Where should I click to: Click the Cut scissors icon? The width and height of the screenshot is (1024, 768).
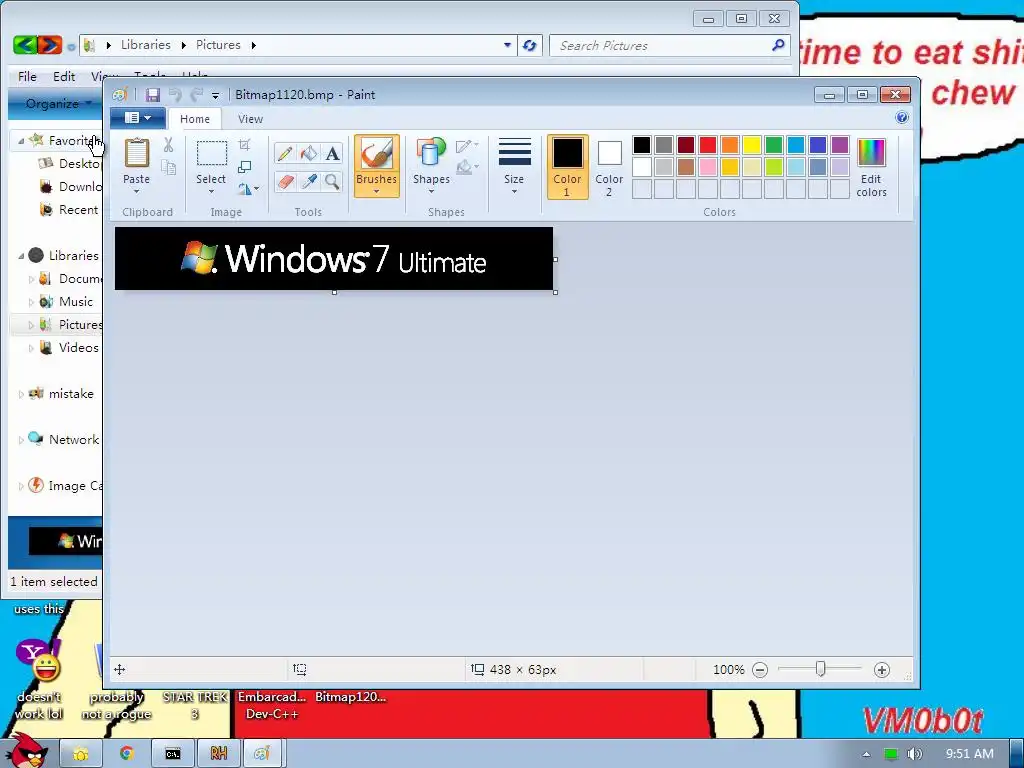pyautogui.click(x=168, y=145)
